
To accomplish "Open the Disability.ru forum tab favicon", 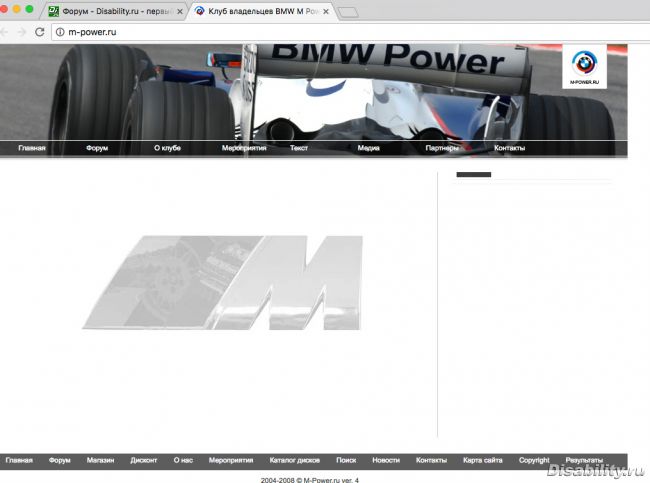I will pos(53,11).
